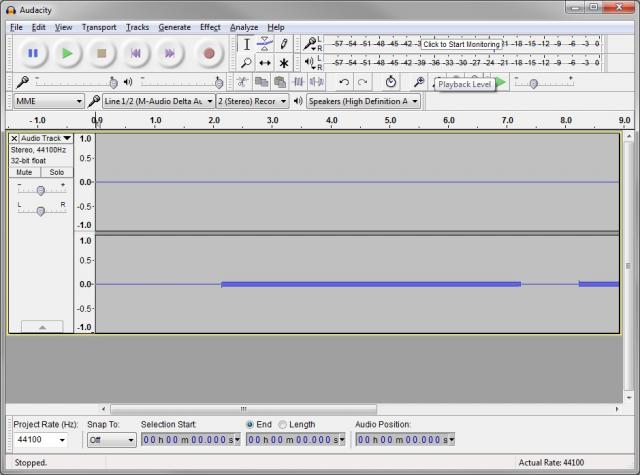This screenshot has height=475, width=640.
Task: Open the View menu
Action: pos(63,27)
